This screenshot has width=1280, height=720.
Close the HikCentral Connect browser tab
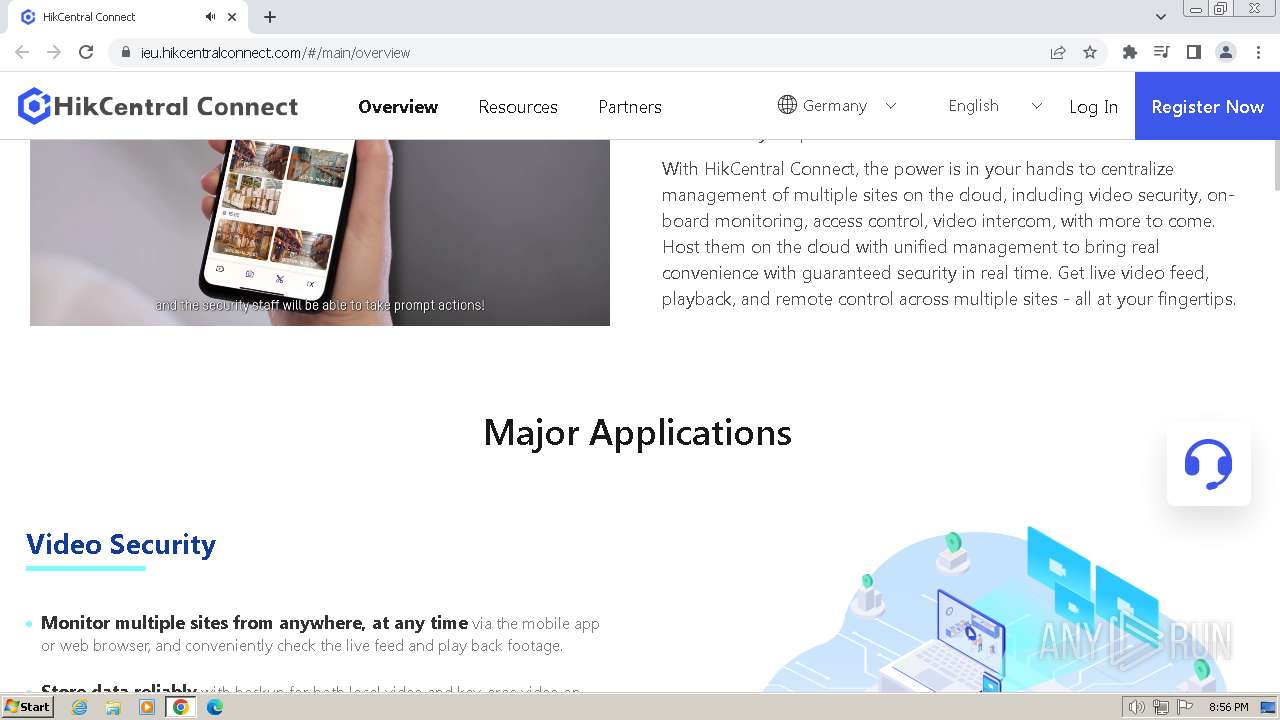pos(233,17)
